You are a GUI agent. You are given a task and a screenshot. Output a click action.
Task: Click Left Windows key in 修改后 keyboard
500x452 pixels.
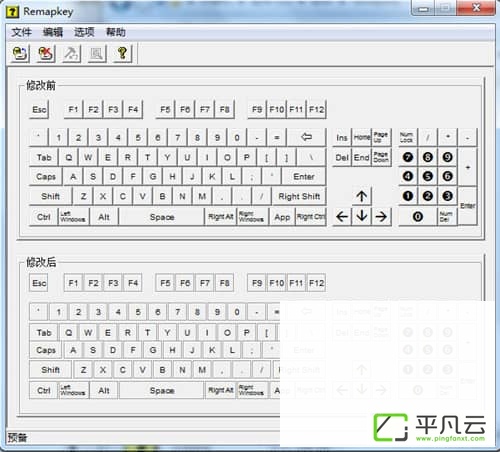[x=73, y=390]
